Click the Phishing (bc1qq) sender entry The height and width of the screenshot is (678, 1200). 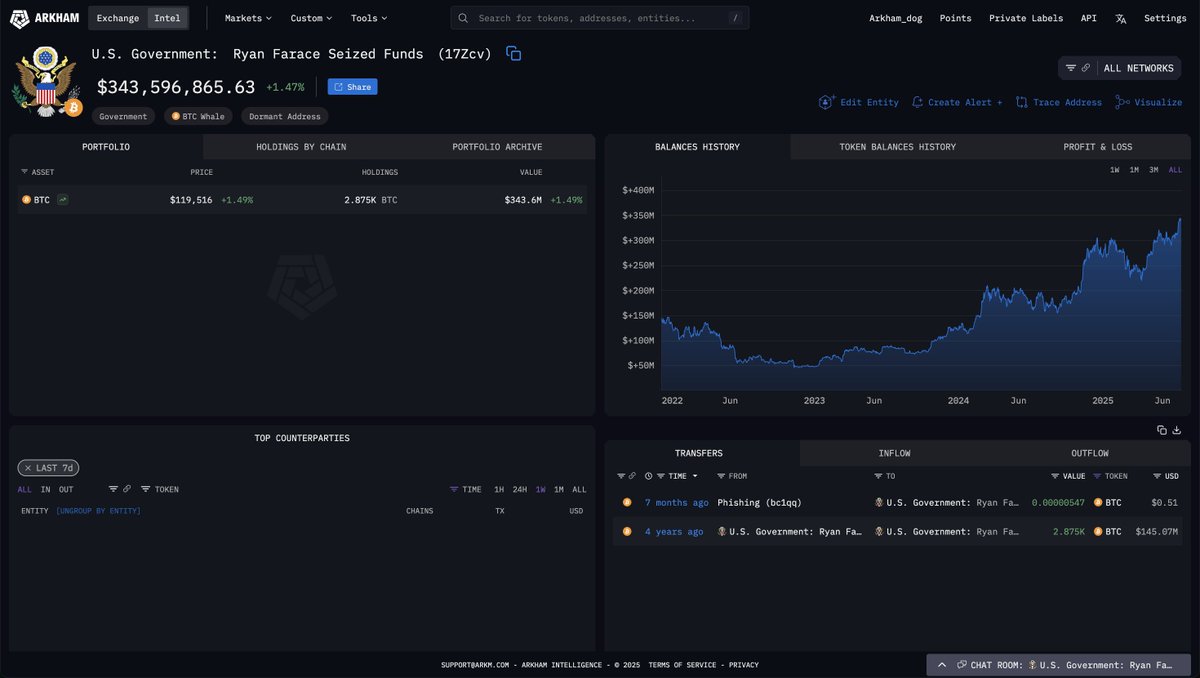click(759, 502)
